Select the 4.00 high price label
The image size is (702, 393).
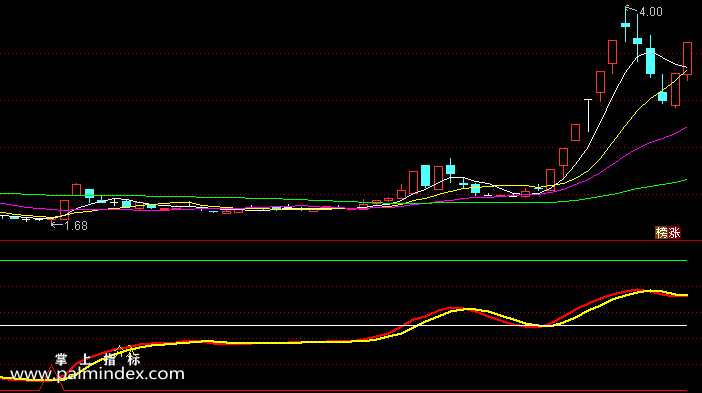point(651,12)
